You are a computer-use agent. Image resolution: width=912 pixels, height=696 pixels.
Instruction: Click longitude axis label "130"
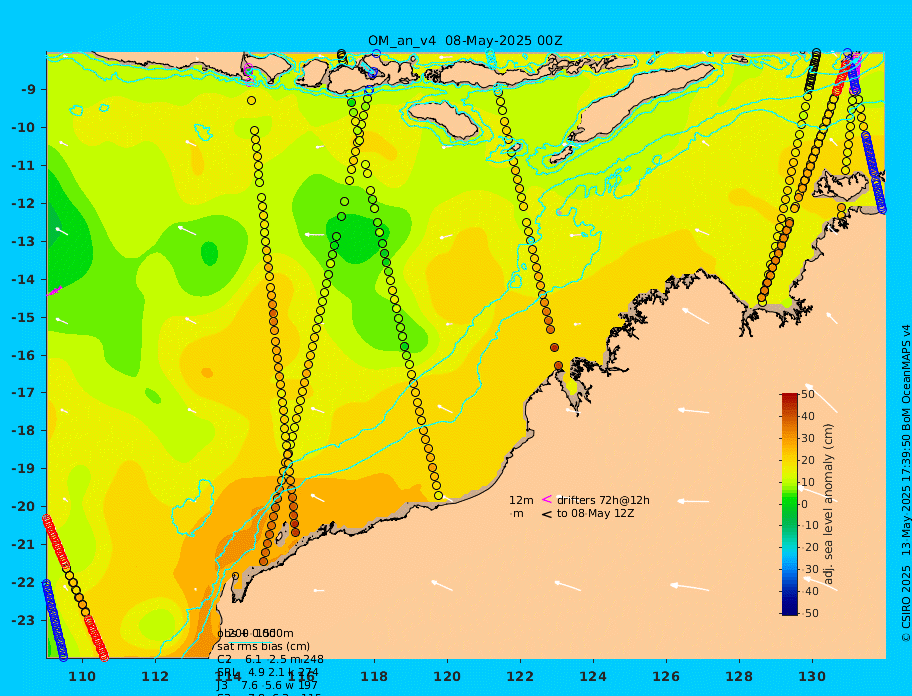point(812,676)
